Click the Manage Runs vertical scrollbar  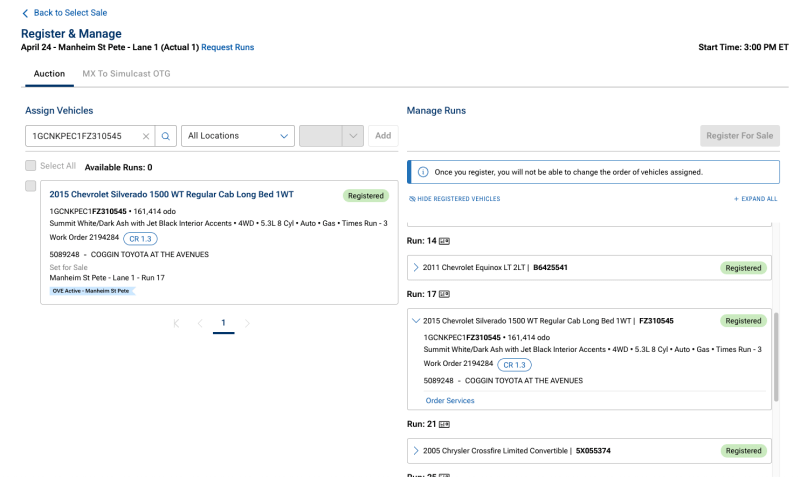(776, 357)
